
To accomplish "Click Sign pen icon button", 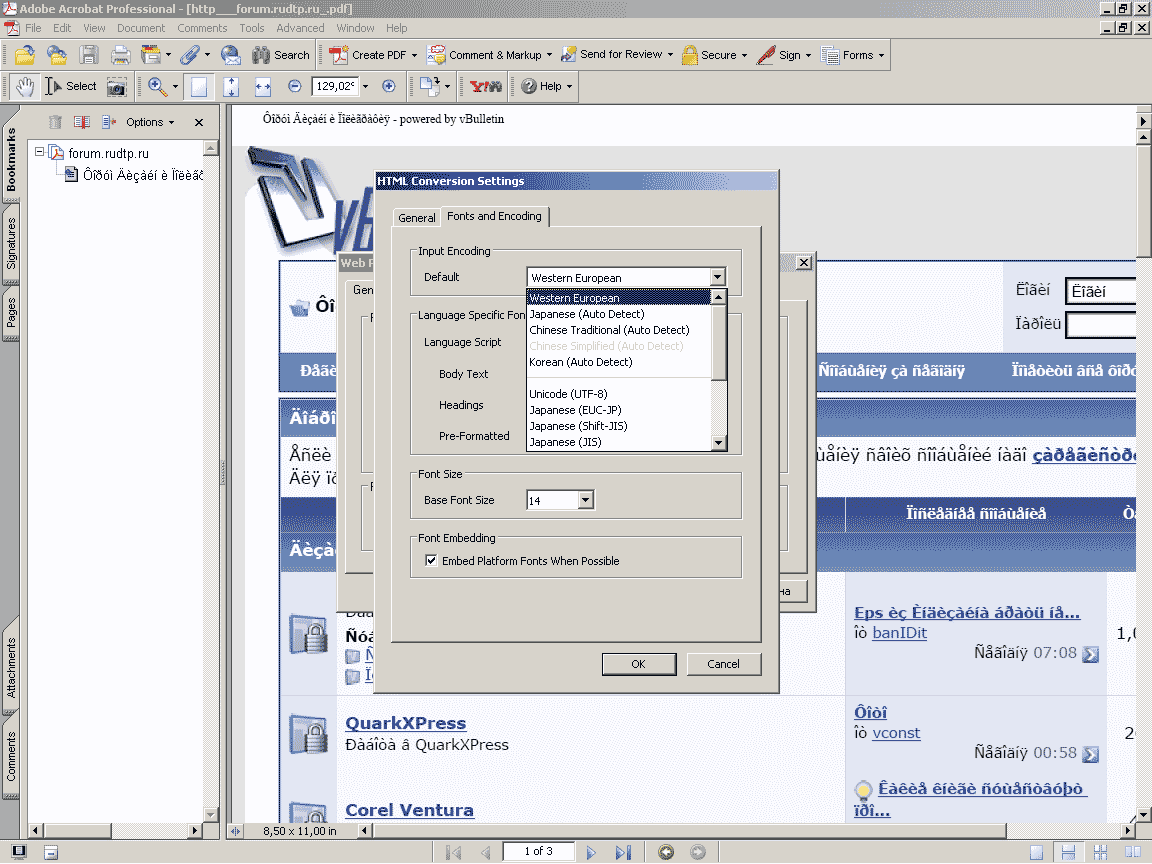I will [x=783, y=55].
